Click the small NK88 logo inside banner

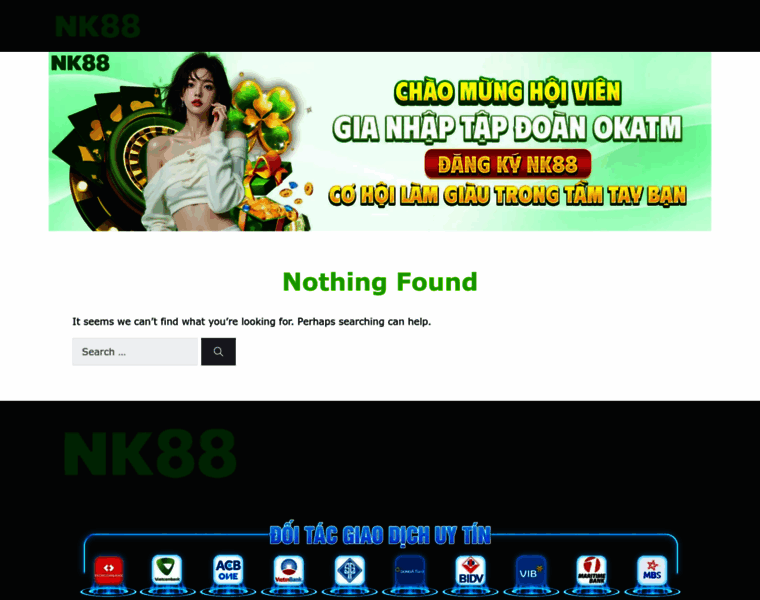pyautogui.click(x=80, y=63)
